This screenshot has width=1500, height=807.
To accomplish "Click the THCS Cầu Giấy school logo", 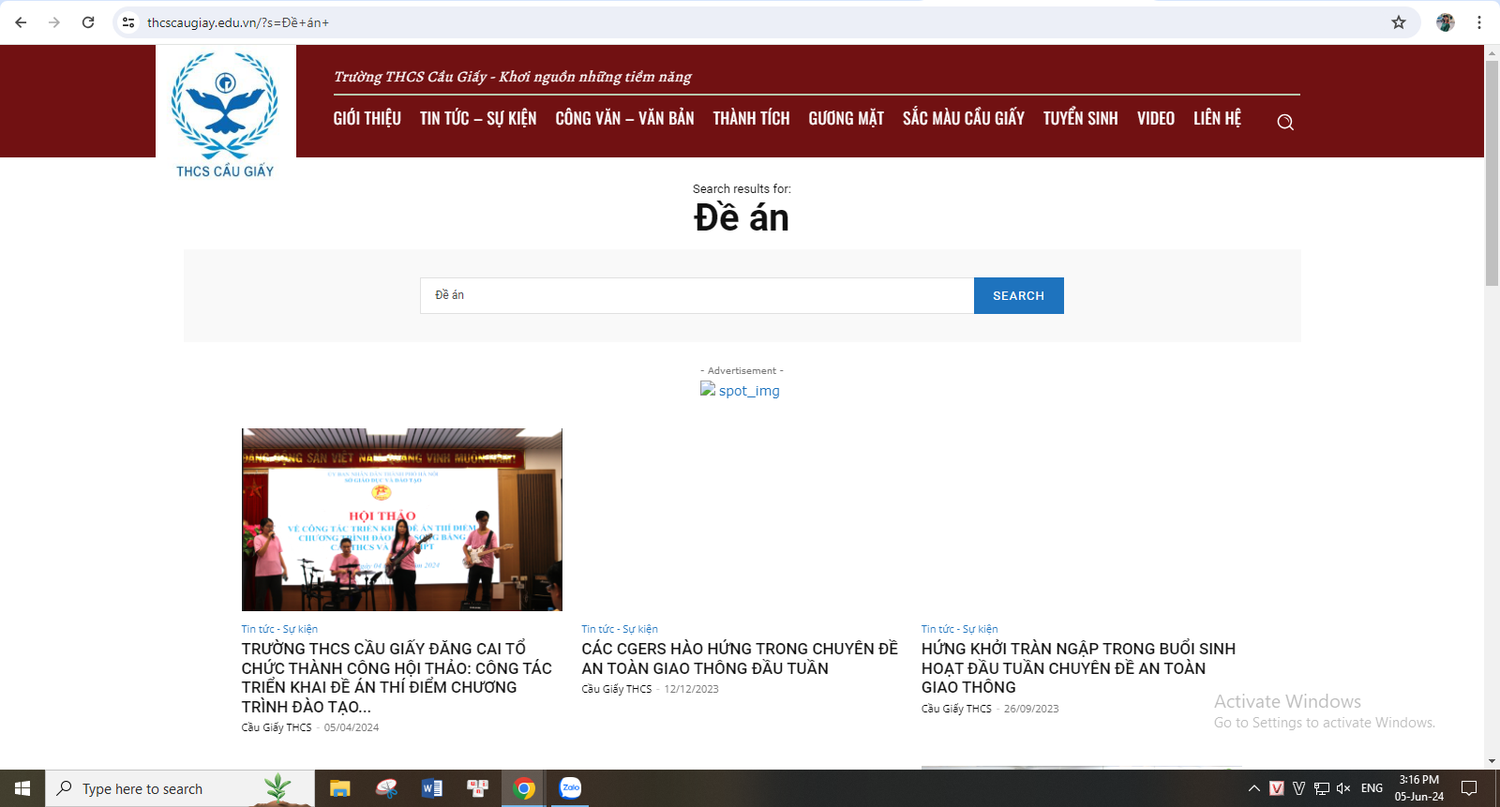I will click(225, 113).
